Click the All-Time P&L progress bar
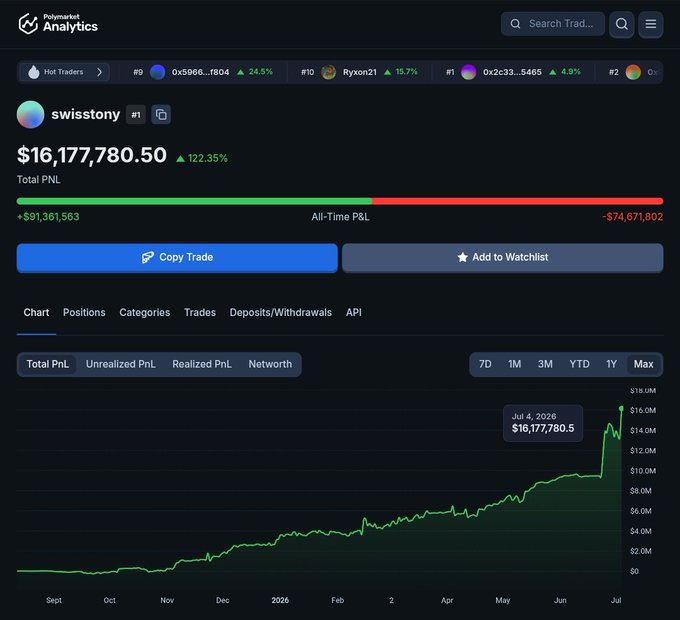680x620 pixels. click(340, 201)
